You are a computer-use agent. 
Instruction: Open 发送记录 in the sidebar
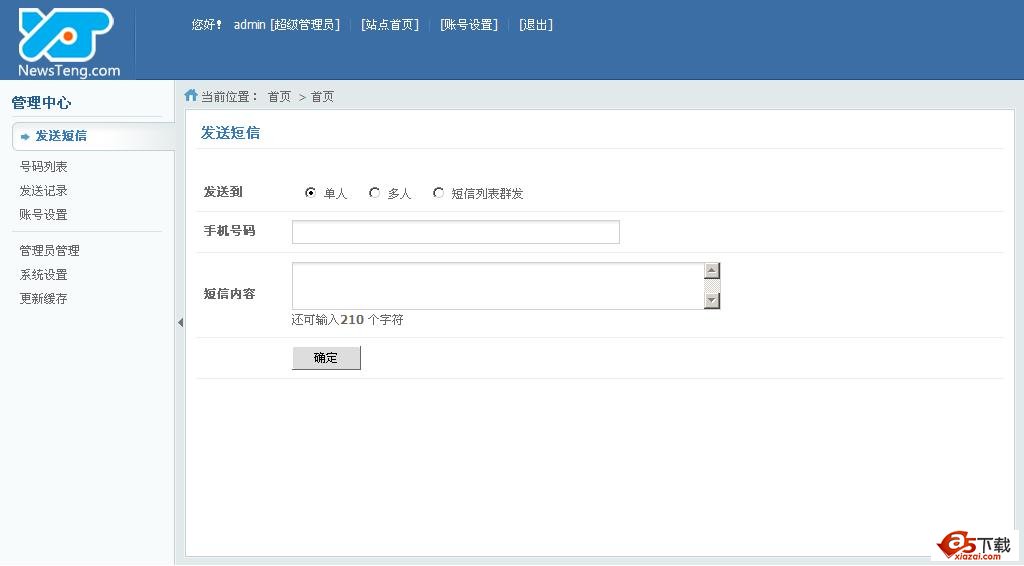click(44, 191)
